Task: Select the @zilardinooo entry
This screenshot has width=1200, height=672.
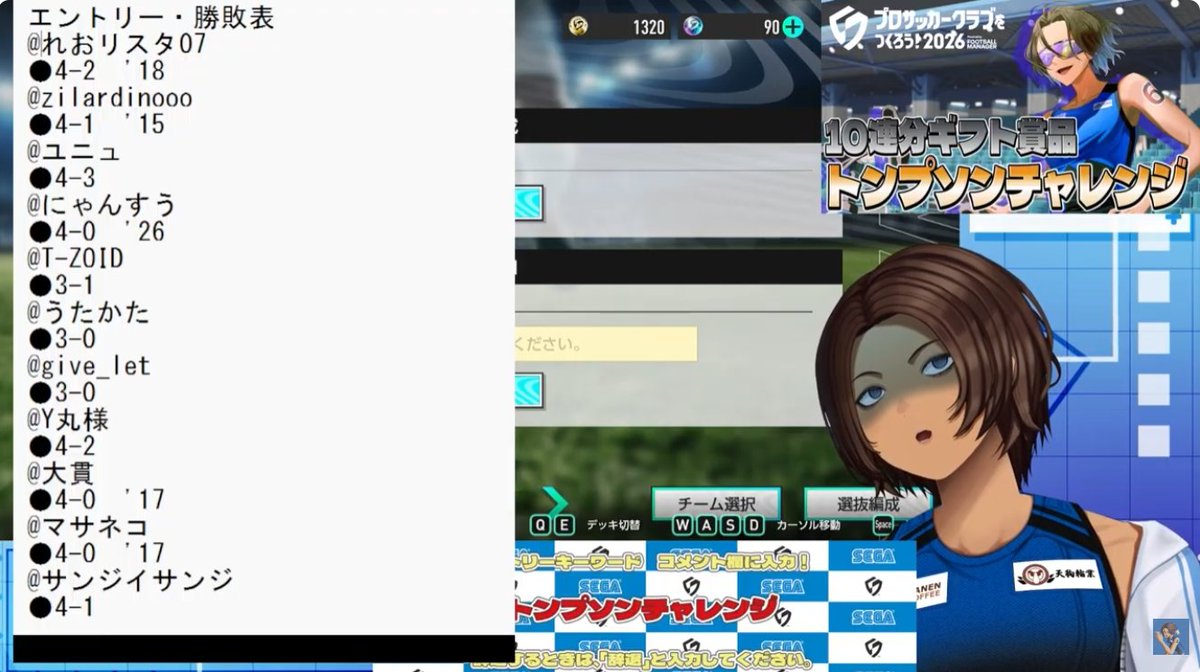Action: click(110, 98)
